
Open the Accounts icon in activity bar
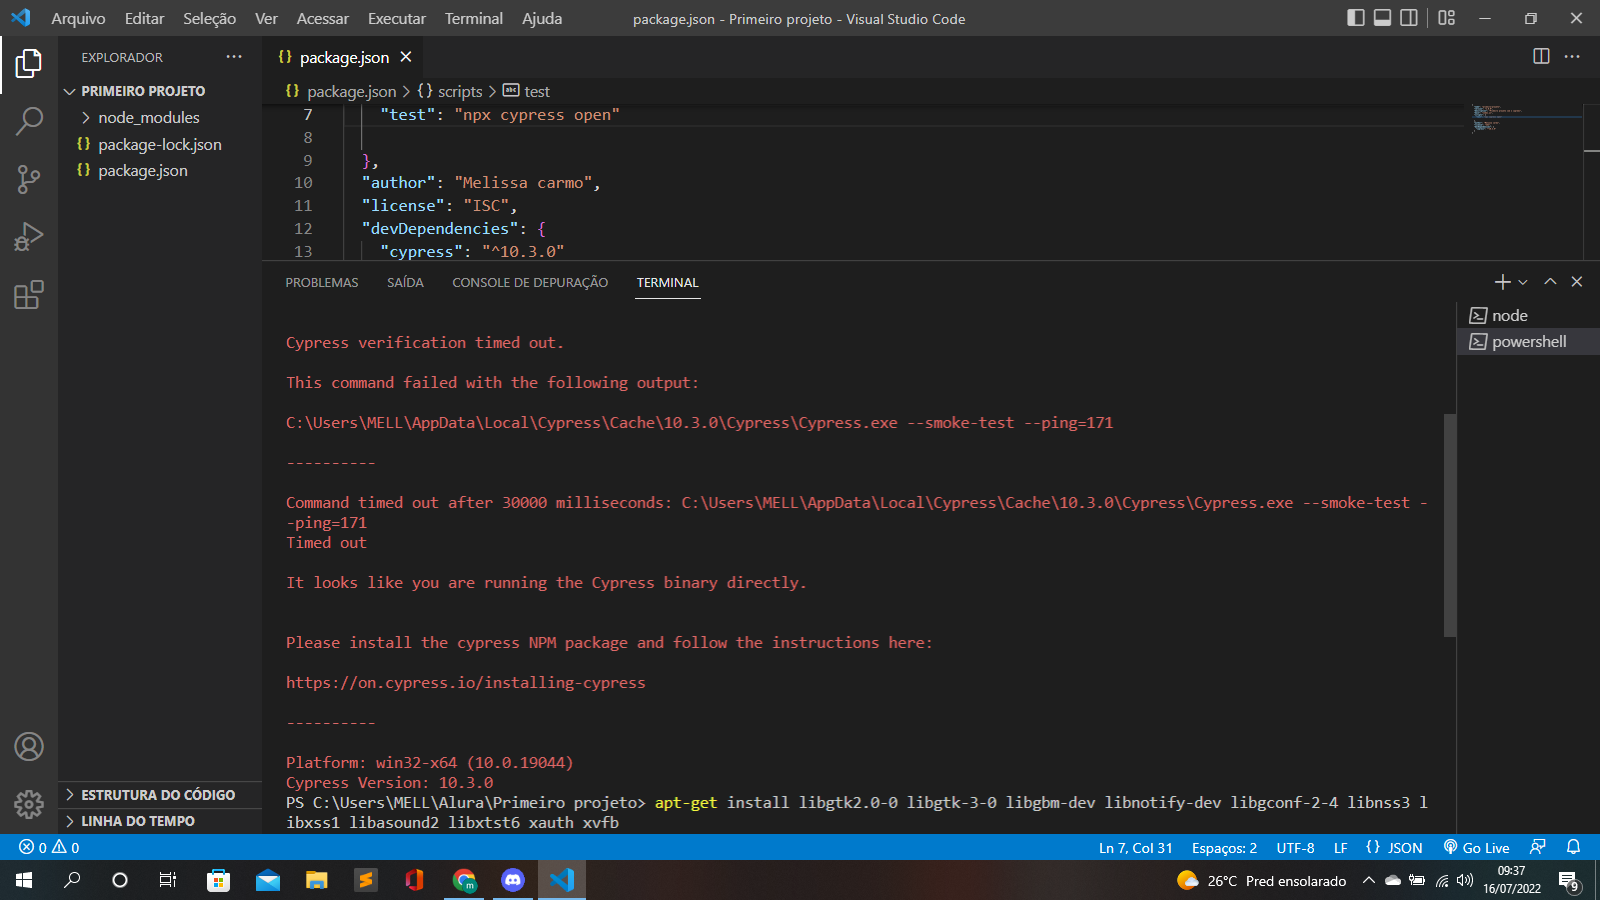29,747
